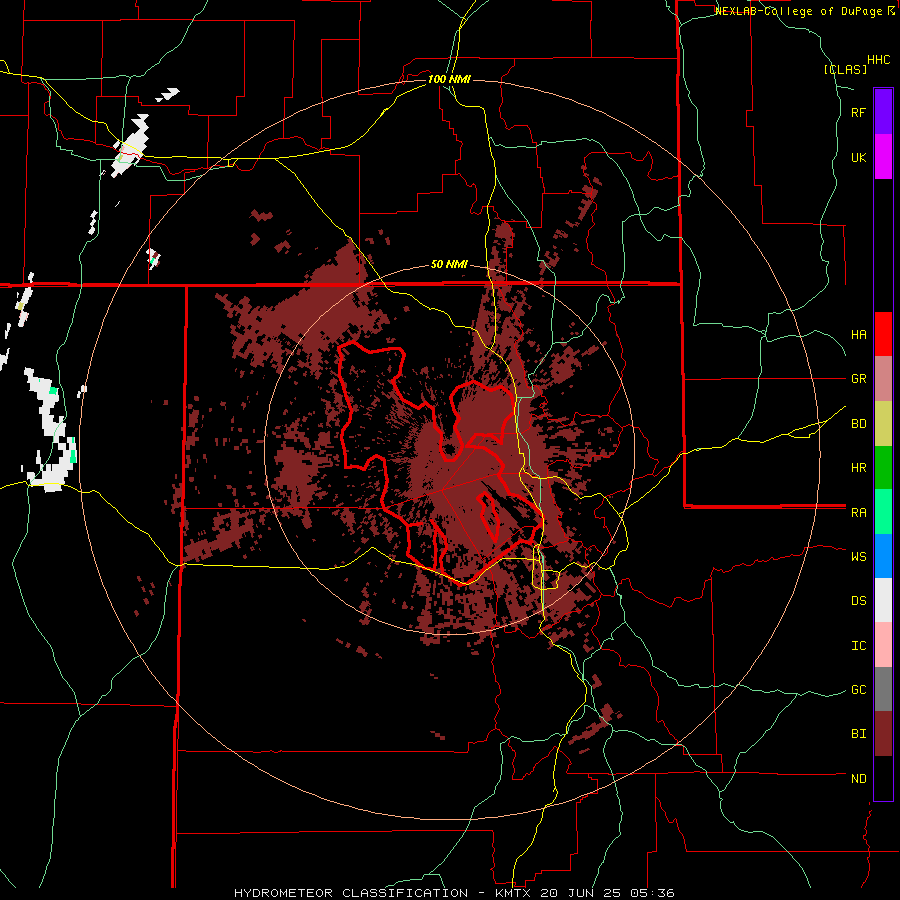Click the RF legend label
The width and height of the screenshot is (900, 900).
(x=858, y=112)
